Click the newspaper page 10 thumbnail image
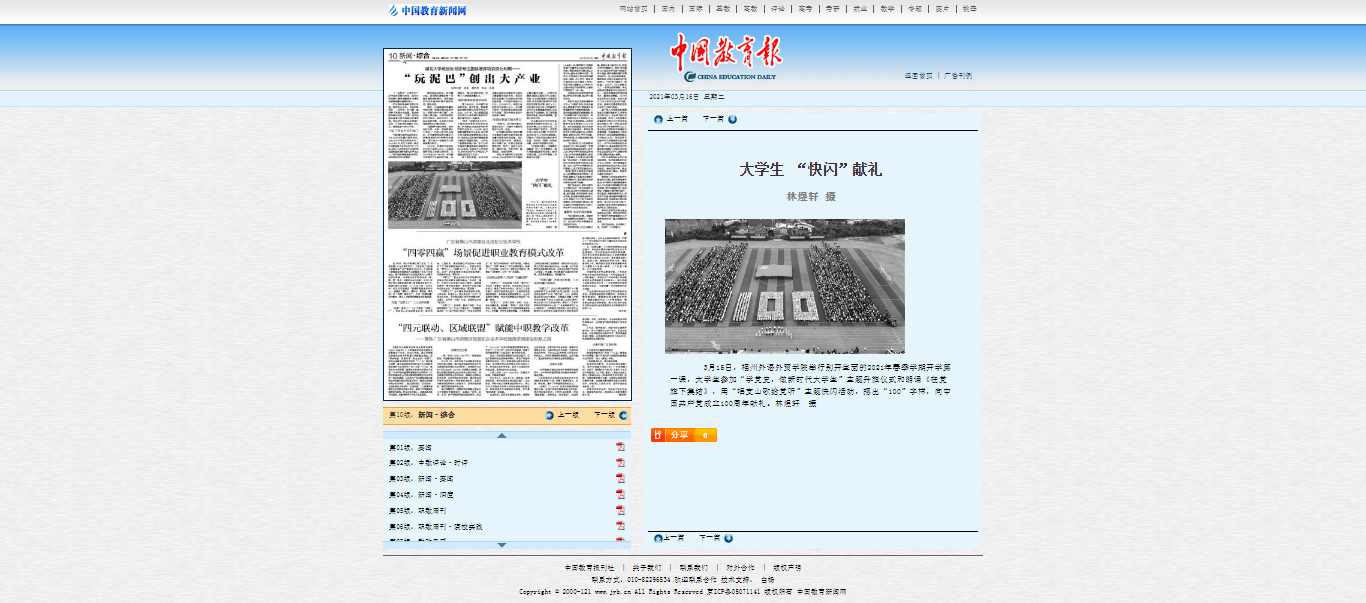 point(507,225)
